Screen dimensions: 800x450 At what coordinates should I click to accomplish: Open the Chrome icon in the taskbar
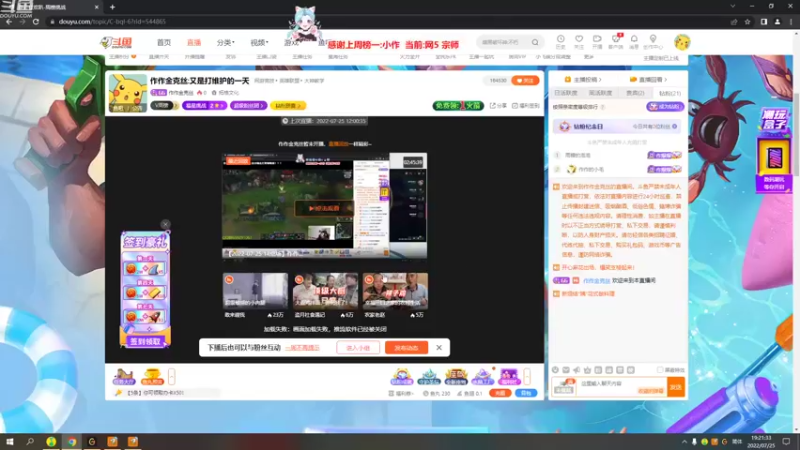tap(72, 442)
